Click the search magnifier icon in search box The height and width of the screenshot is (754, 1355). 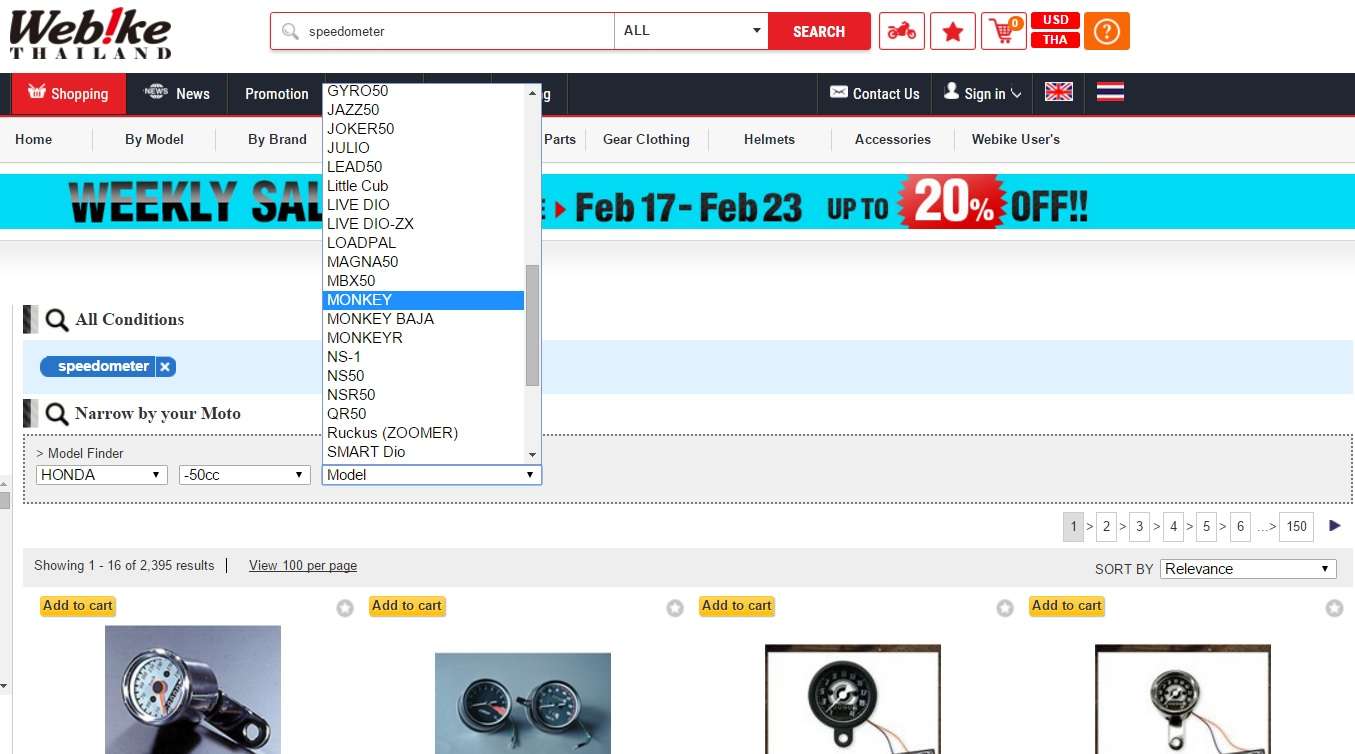(x=290, y=31)
